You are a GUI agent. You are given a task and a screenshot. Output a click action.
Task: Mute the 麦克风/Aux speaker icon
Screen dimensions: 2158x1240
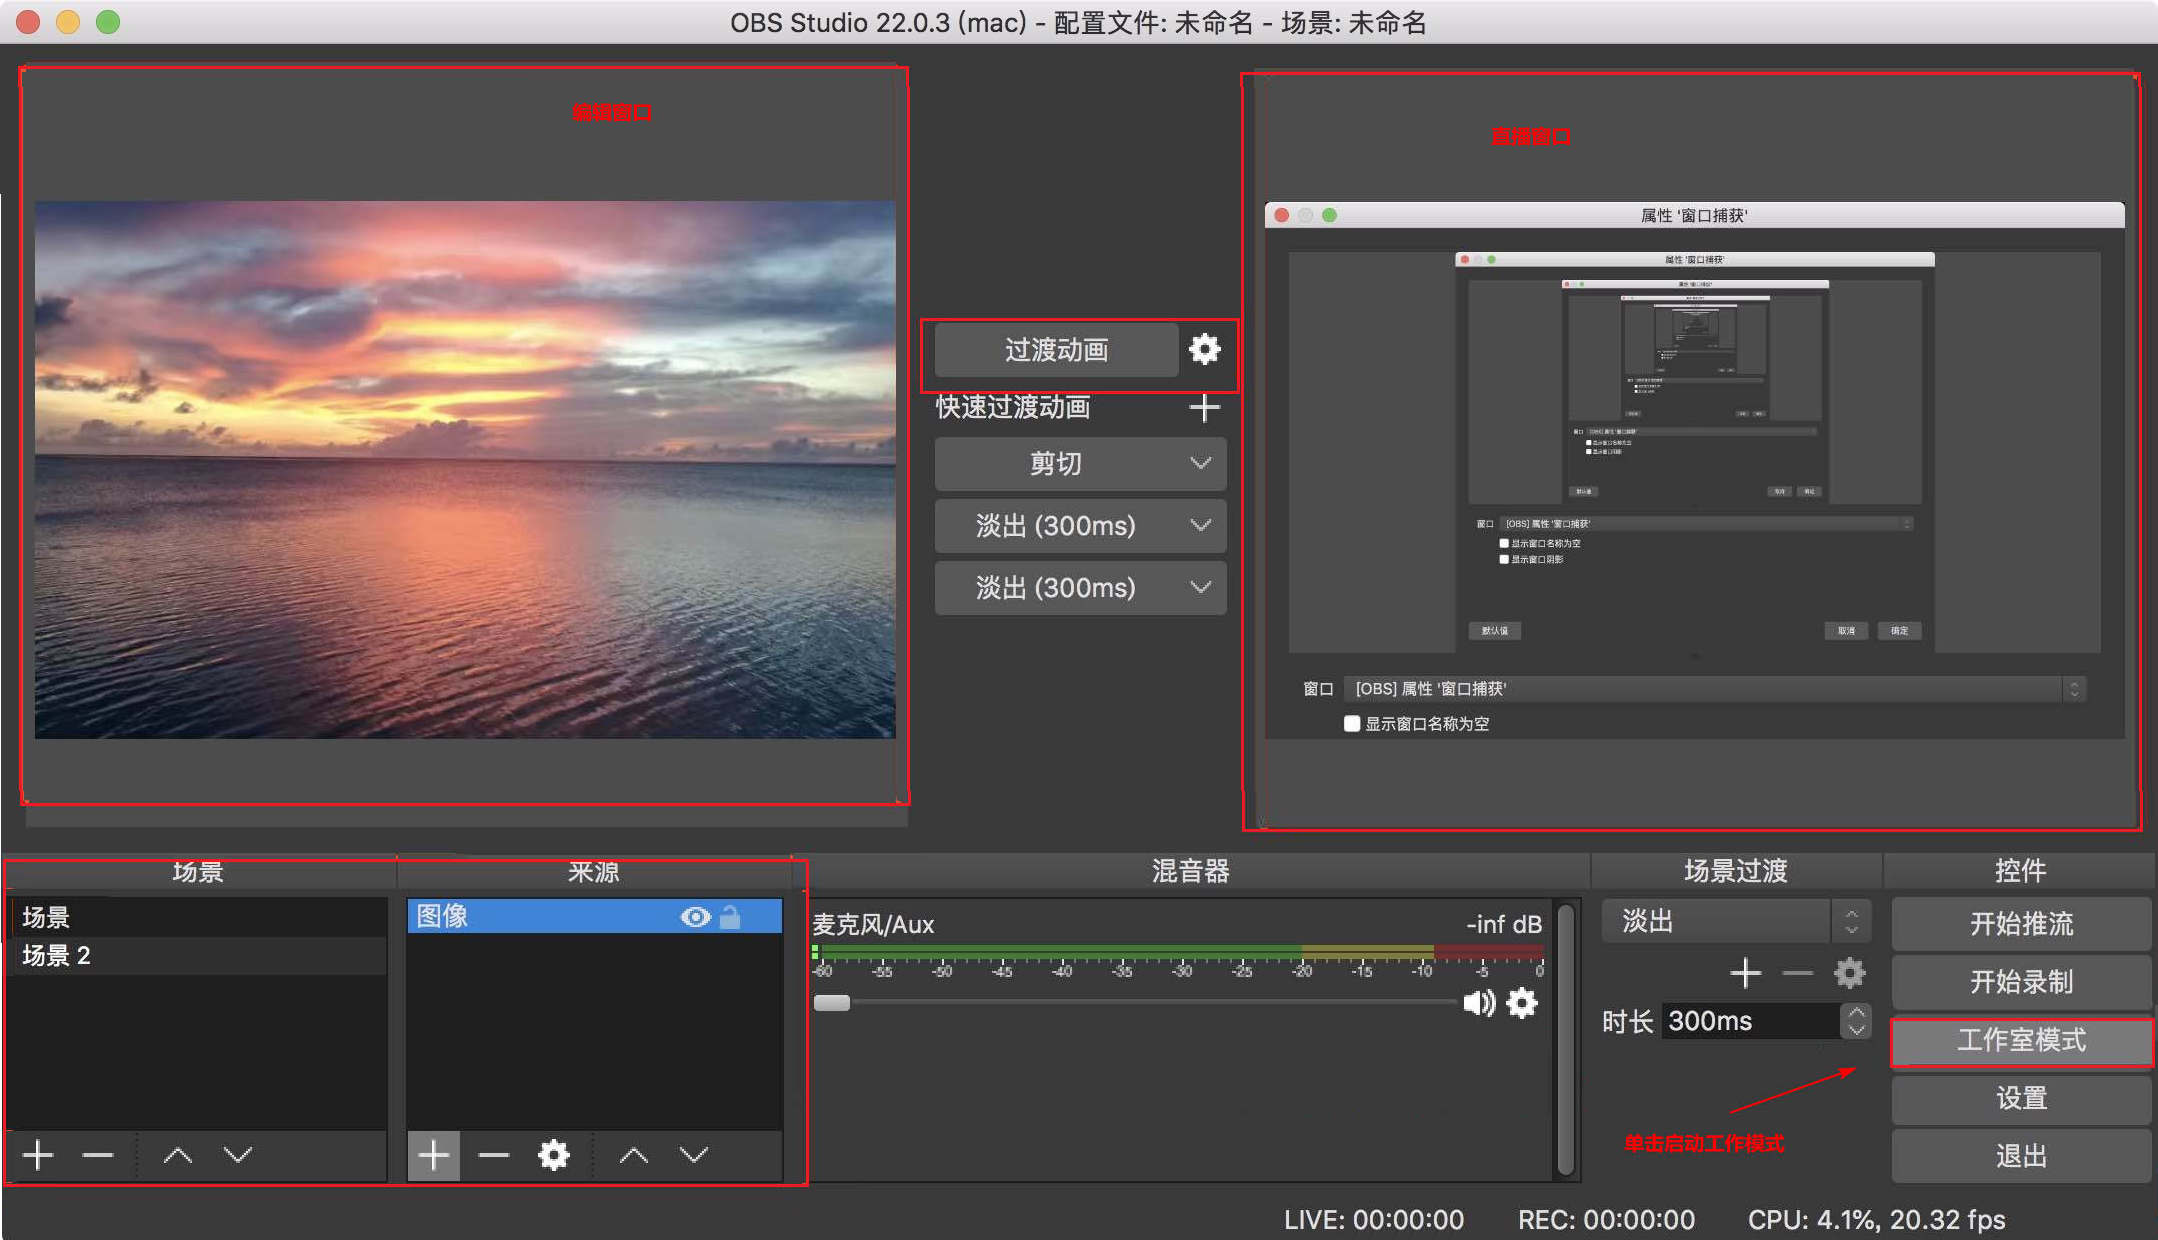point(1479,1002)
